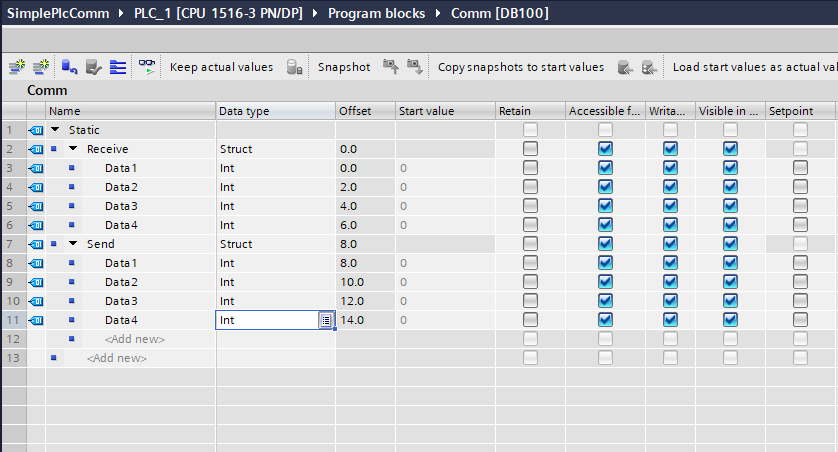Enable Retain checkbox for the Receive struct
This screenshot has height=452, width=838.
coord(530,149)
